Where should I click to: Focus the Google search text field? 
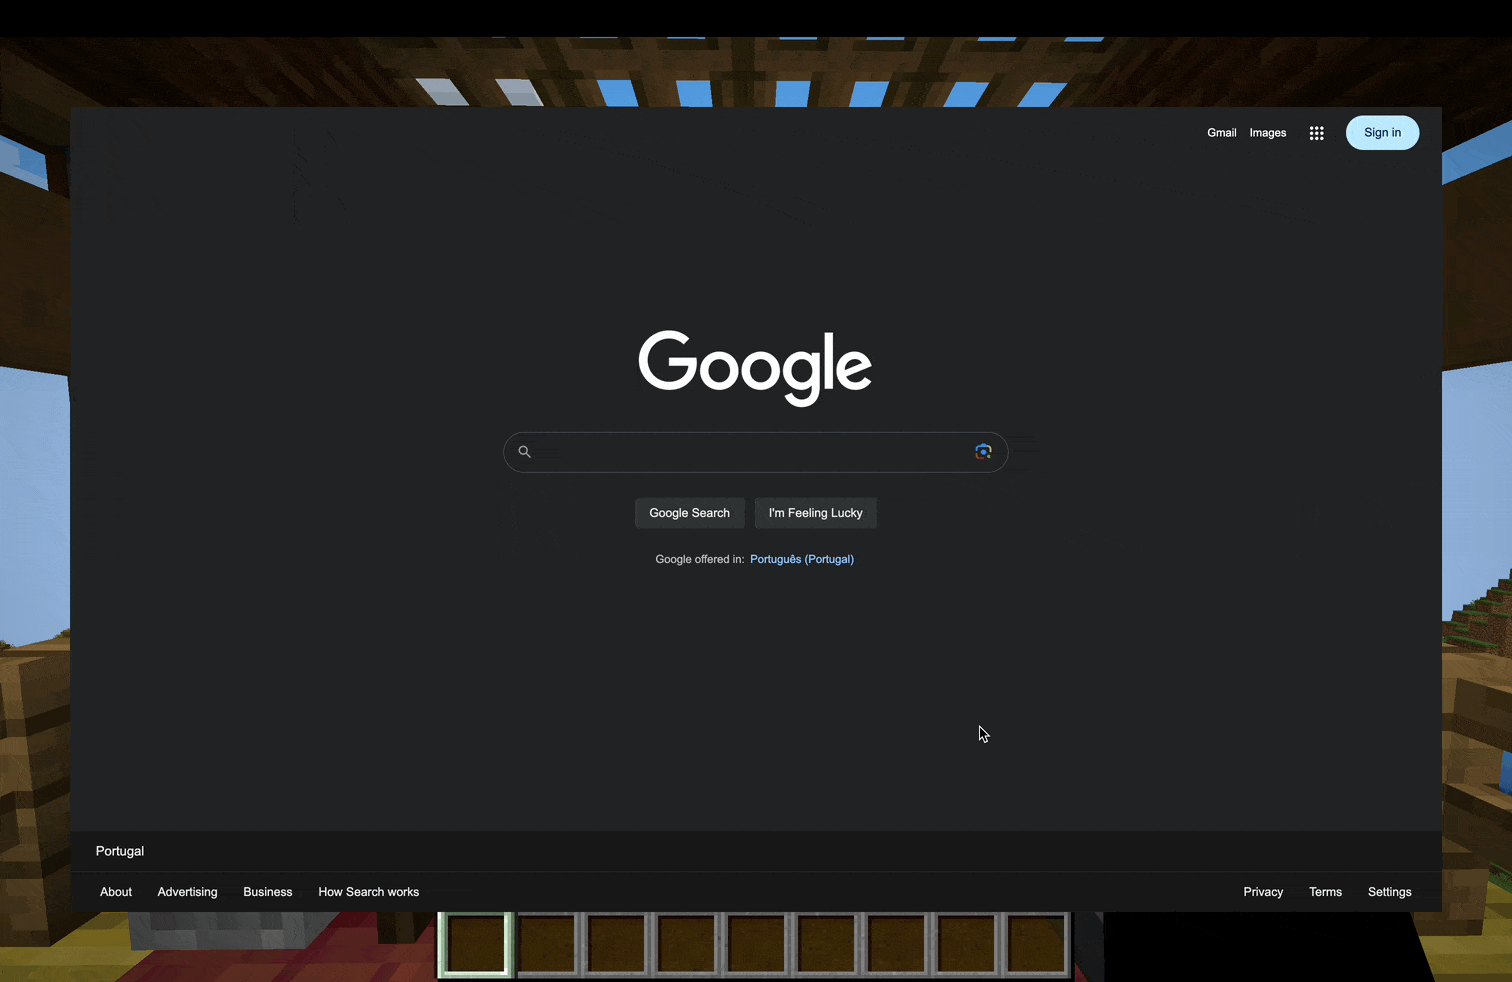[x=750, y=452]
